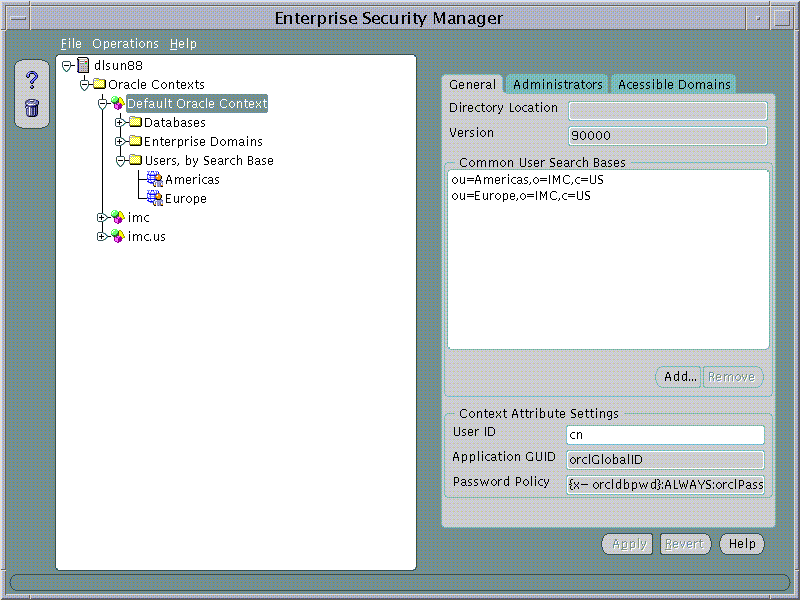800x600 pixels.
Task: Select Default Oracle Context tree label
Action: 197,104
